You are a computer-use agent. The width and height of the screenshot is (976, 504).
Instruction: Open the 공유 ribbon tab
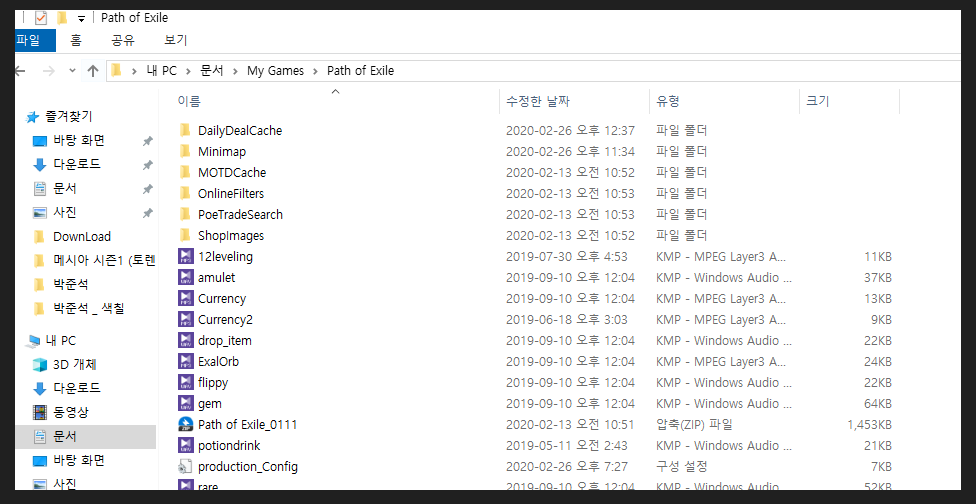(x=123, y=40)
